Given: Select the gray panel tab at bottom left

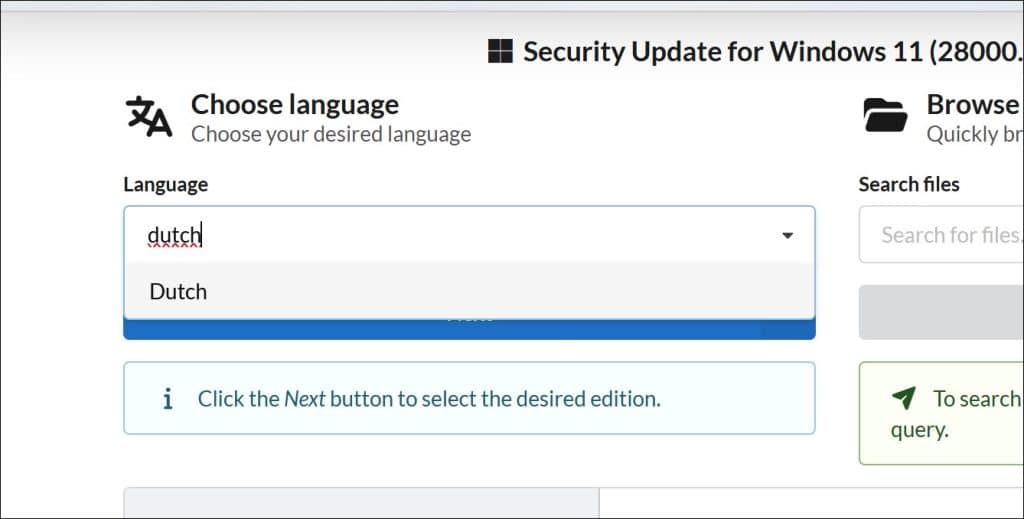Looking at the screenshot, I should tap(360, 503).
